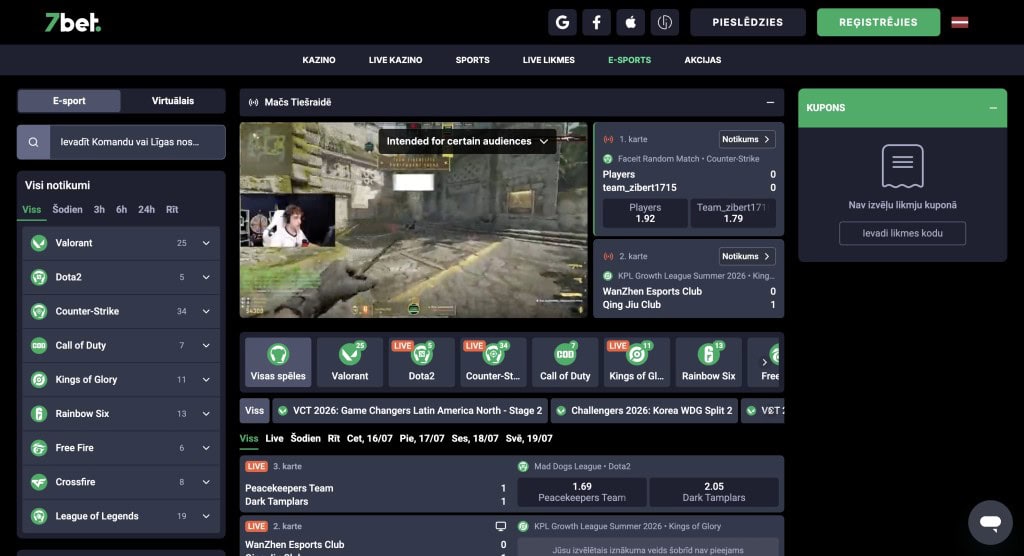This screenshot has height=556, width=1024.
Task: Open the Sports menu item
Action: 472,60
